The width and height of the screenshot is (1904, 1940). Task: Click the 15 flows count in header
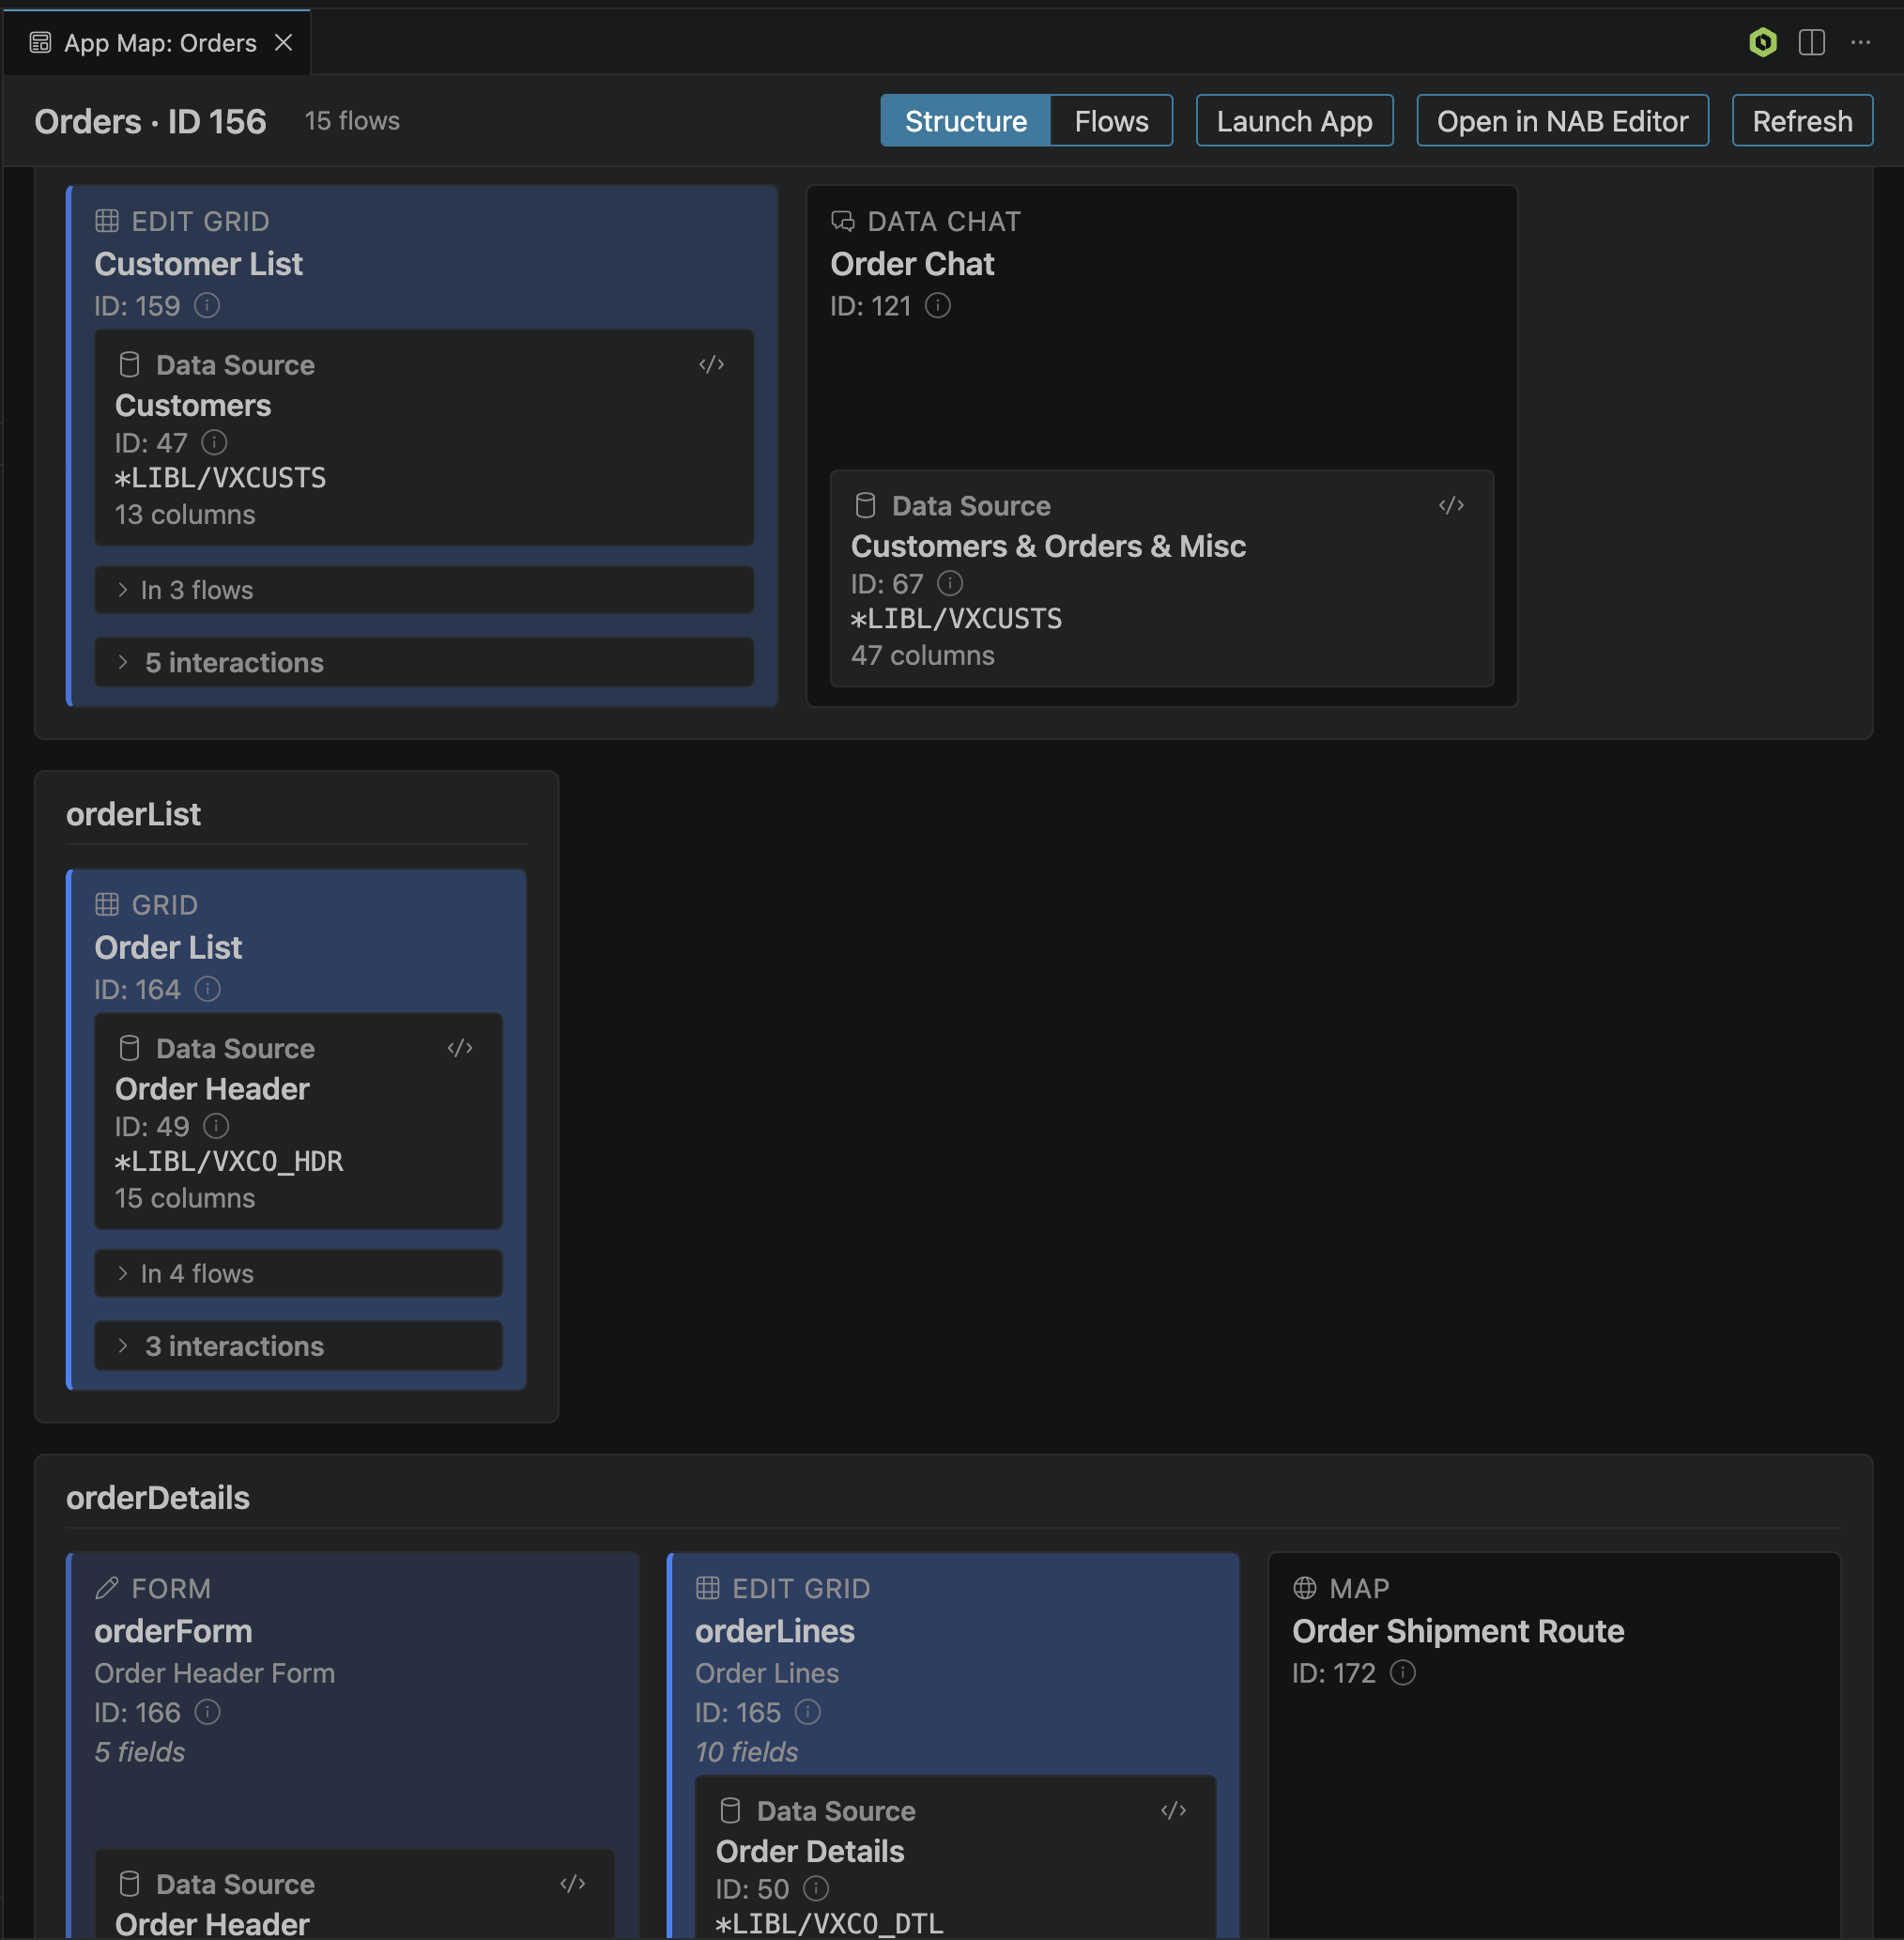point(352,121)
